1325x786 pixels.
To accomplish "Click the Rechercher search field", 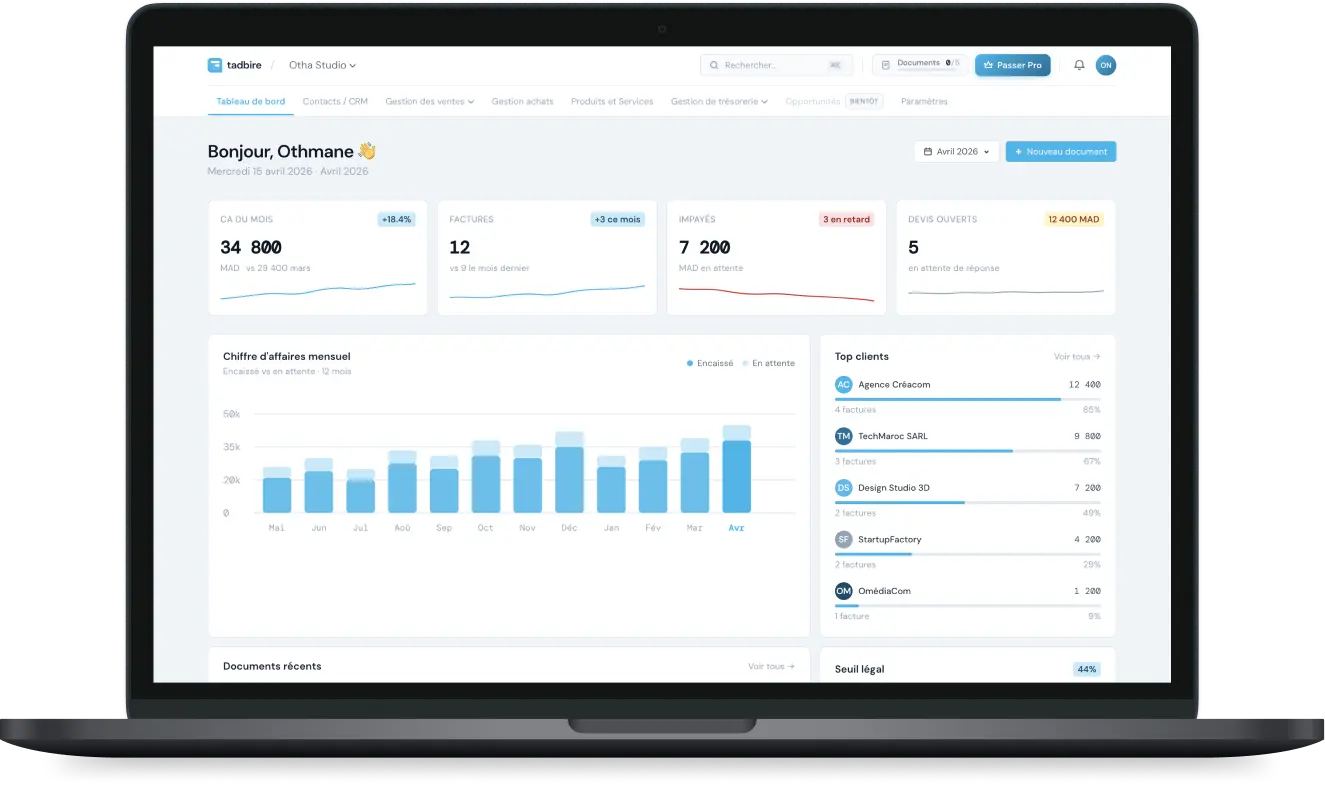I will point(777,65).
